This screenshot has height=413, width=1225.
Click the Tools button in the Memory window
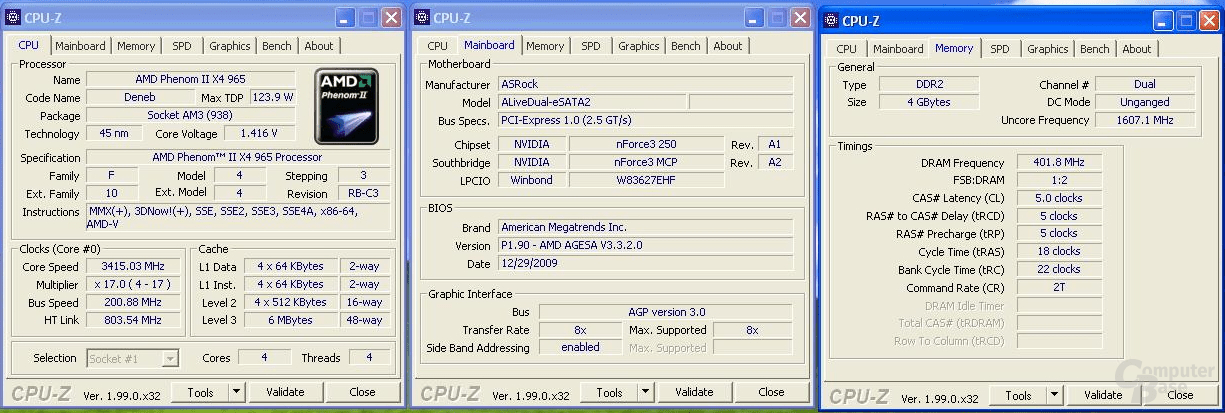point(1018,396)
